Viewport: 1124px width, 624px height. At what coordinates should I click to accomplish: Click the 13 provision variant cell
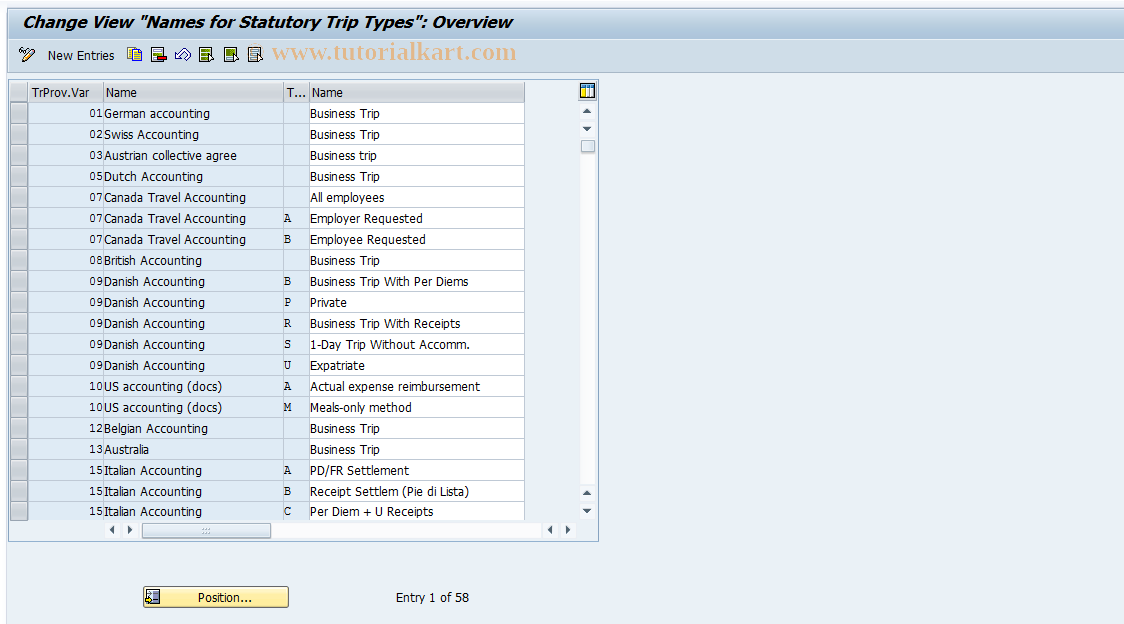pyautogui.click(x=66, y=450)
